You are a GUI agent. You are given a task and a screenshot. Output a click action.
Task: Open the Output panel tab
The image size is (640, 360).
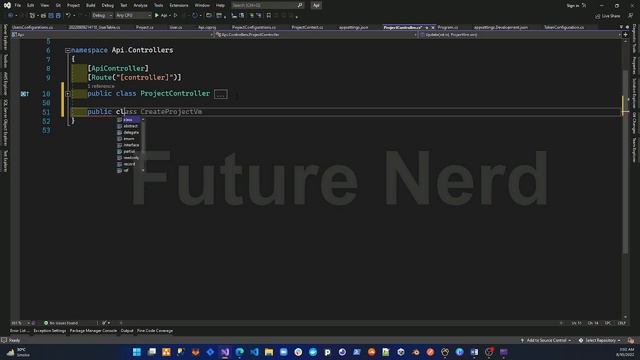click(127, 331)
